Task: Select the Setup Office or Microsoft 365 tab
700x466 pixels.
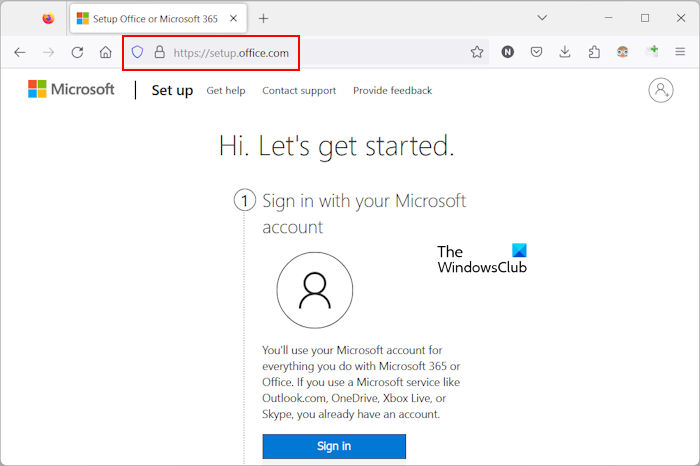Action: pyautogui.click(x=158, y=18)
